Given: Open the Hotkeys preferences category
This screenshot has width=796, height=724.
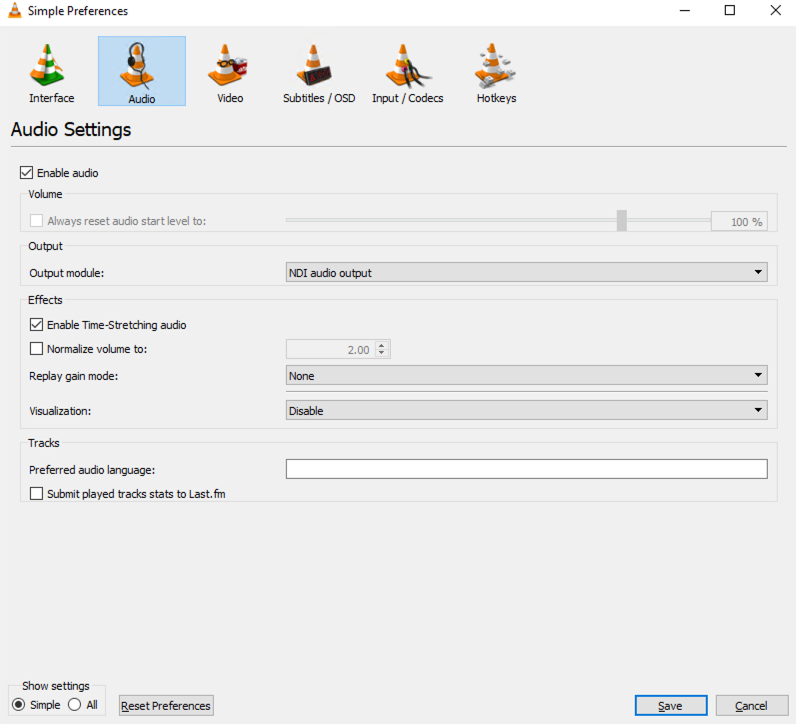Looking at the screenshot, I should coord(496,72).
